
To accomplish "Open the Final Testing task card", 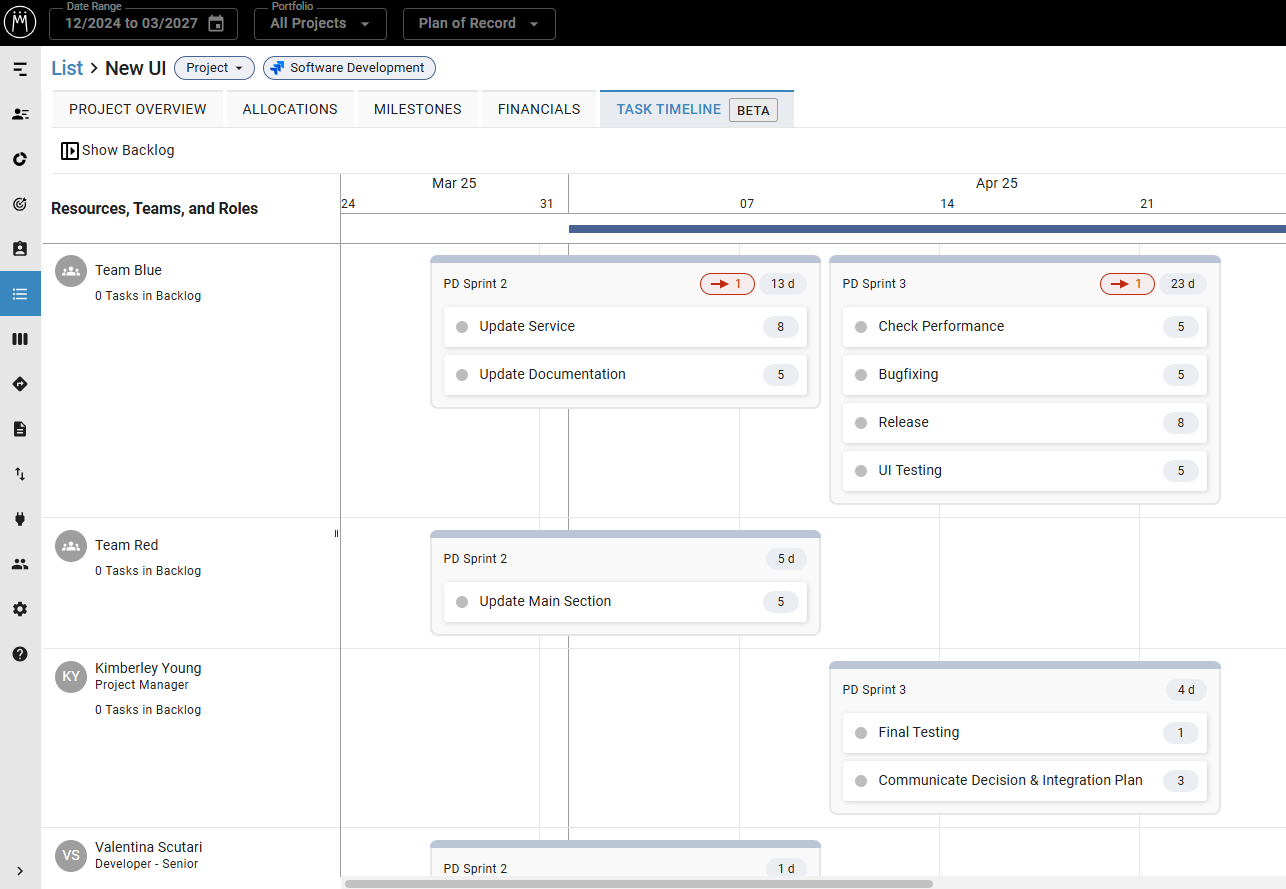I will click(1025, 733).
